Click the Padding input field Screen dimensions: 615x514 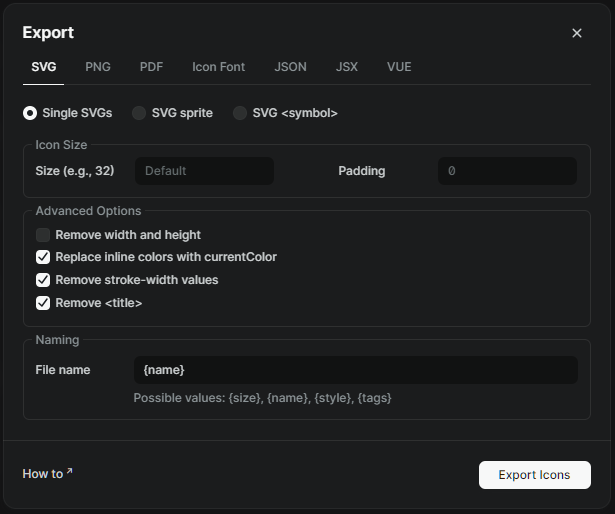pos(507,171)
